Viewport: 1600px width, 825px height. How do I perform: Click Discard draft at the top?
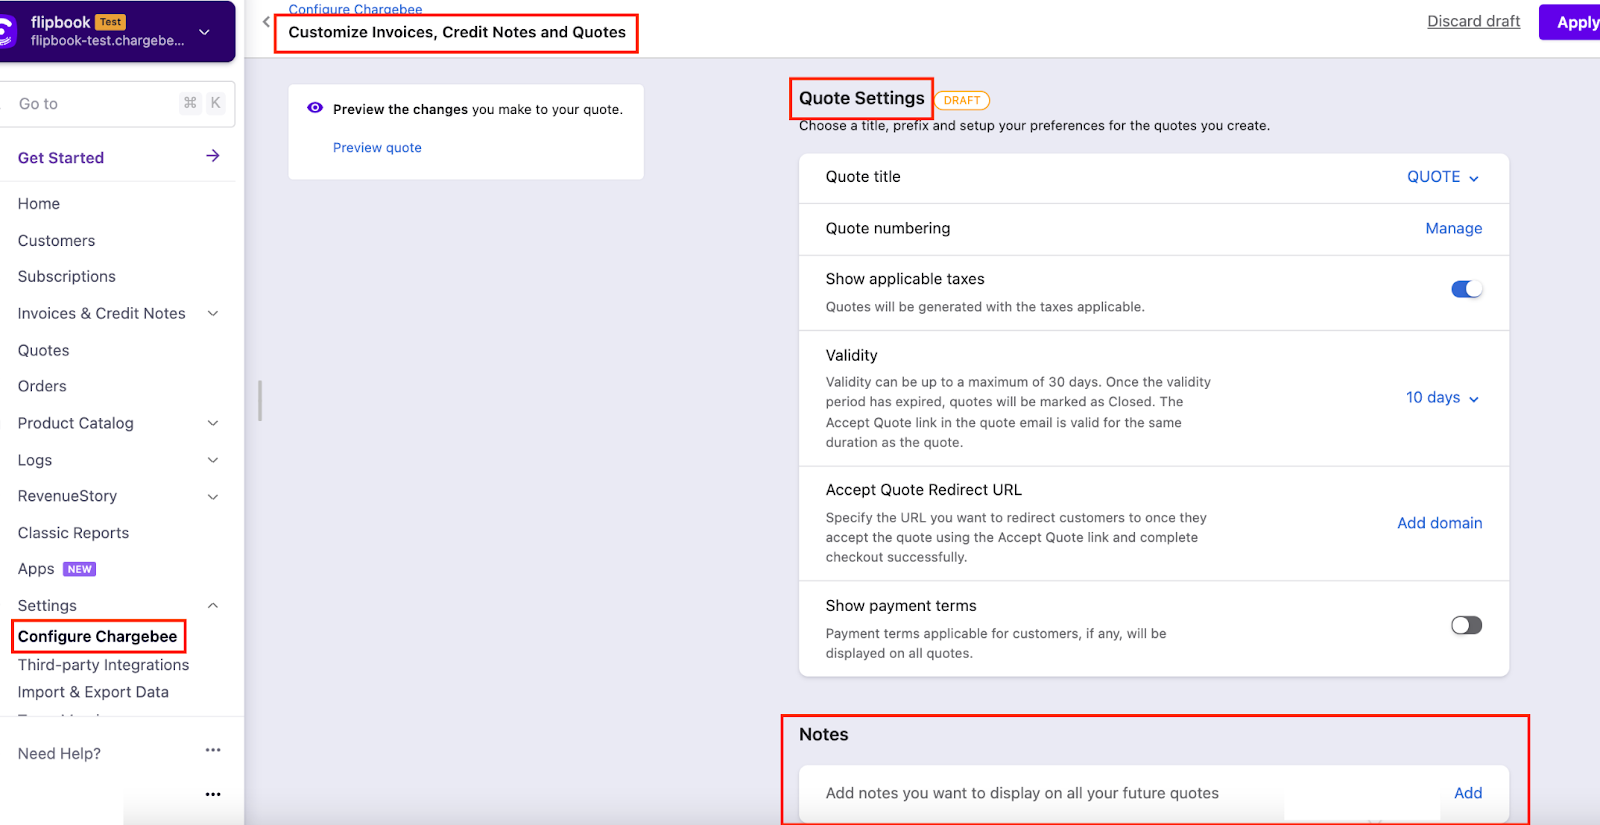[1473, 22]
